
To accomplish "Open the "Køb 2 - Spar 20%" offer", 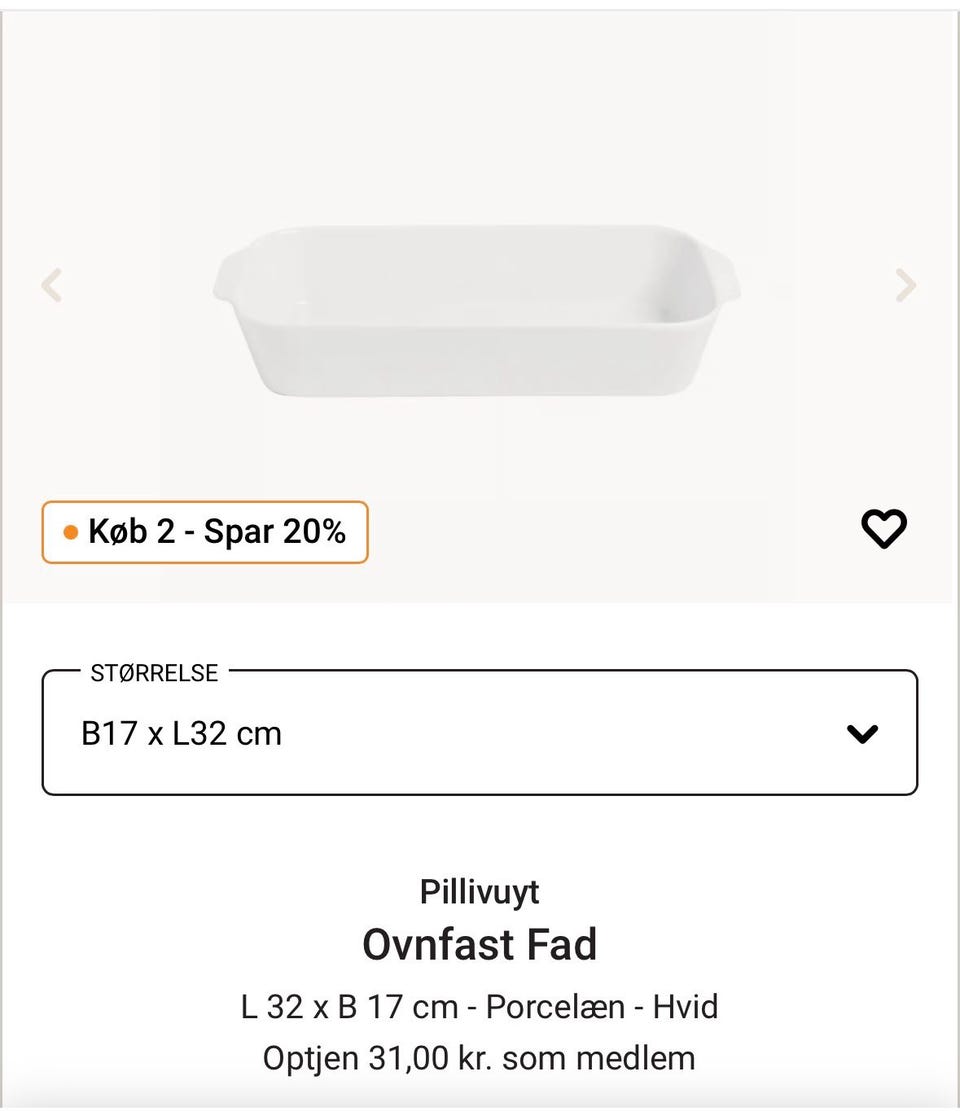I will [x=205, y=532].
